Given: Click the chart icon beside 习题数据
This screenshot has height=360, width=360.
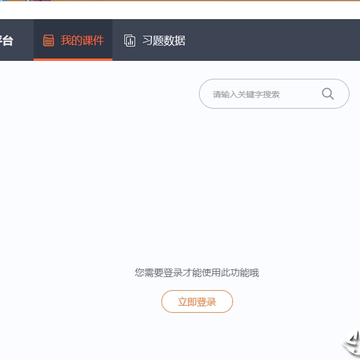Looking at the screenshot, I should pos(130,41).
